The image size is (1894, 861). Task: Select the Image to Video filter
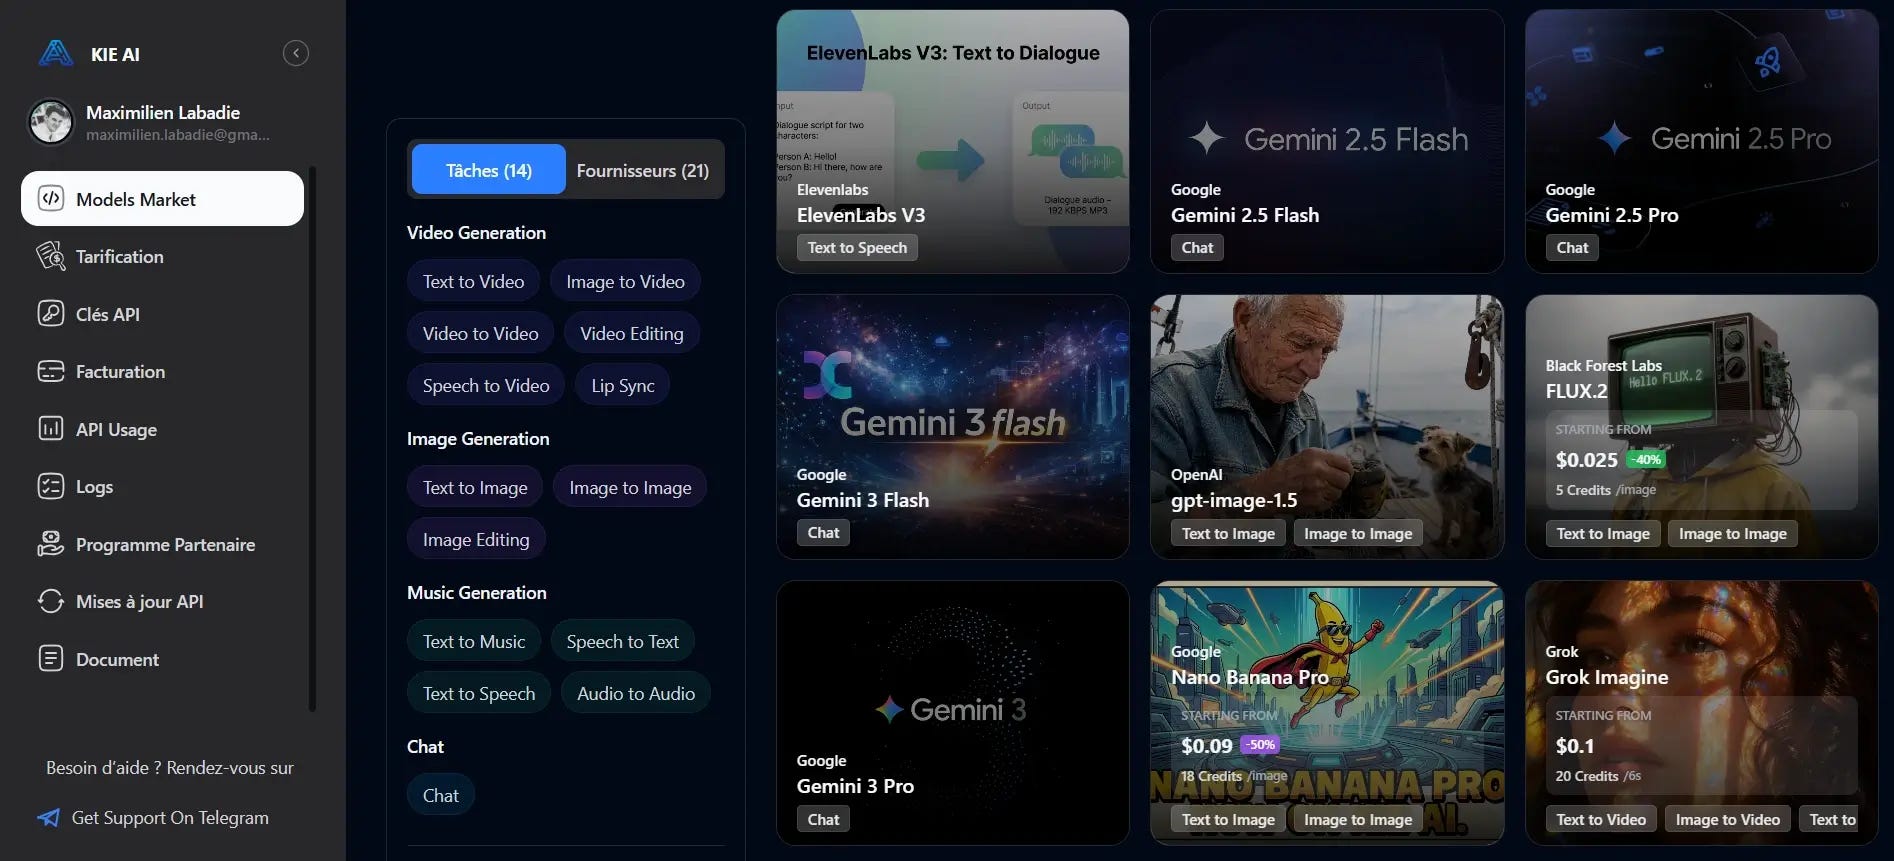click(625, 281)
